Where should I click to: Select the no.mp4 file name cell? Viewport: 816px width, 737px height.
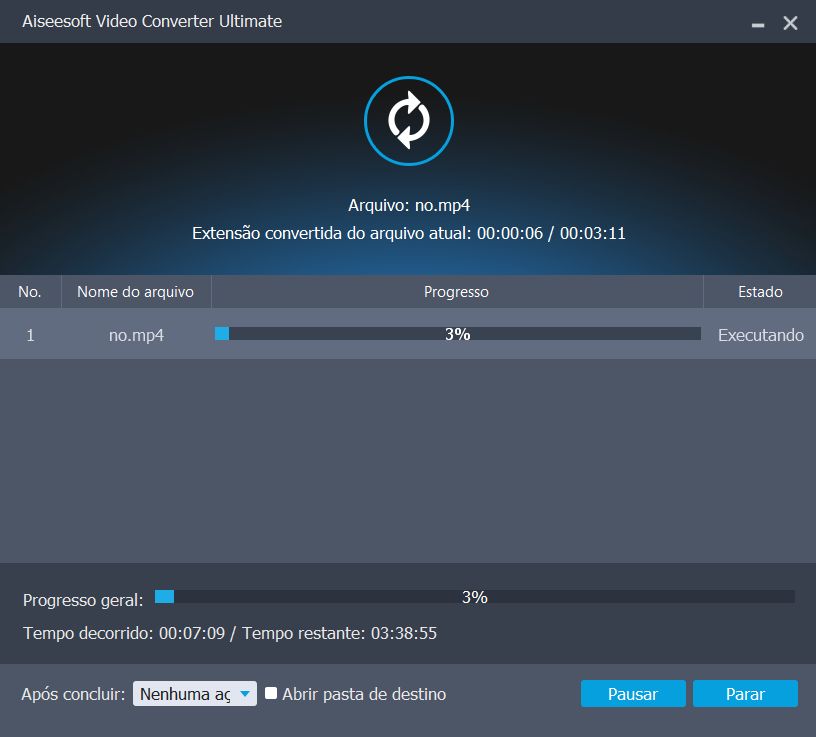point(136,335)
